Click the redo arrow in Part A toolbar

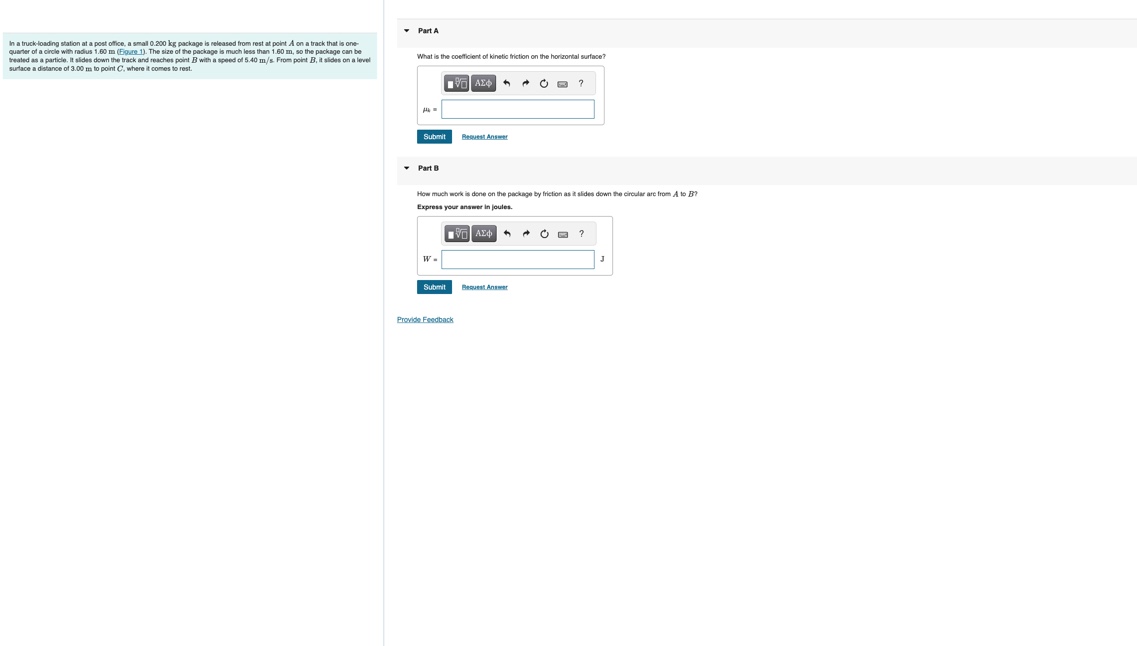point(525,83)
